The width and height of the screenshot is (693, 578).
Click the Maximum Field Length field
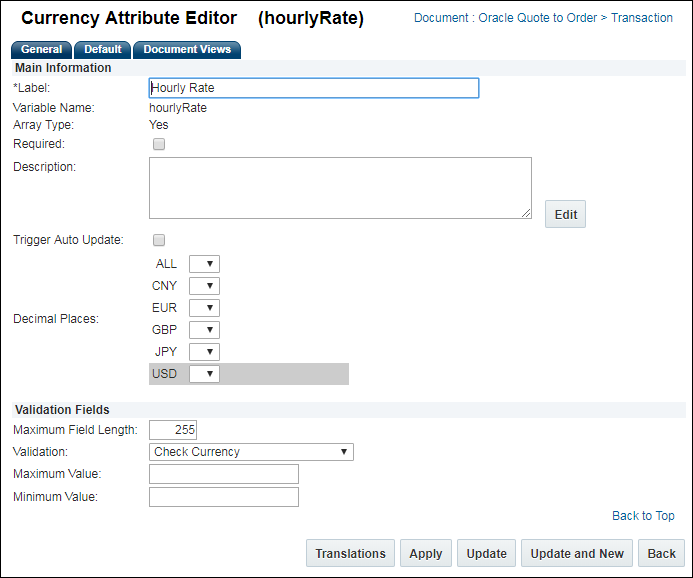pos(173,430)
